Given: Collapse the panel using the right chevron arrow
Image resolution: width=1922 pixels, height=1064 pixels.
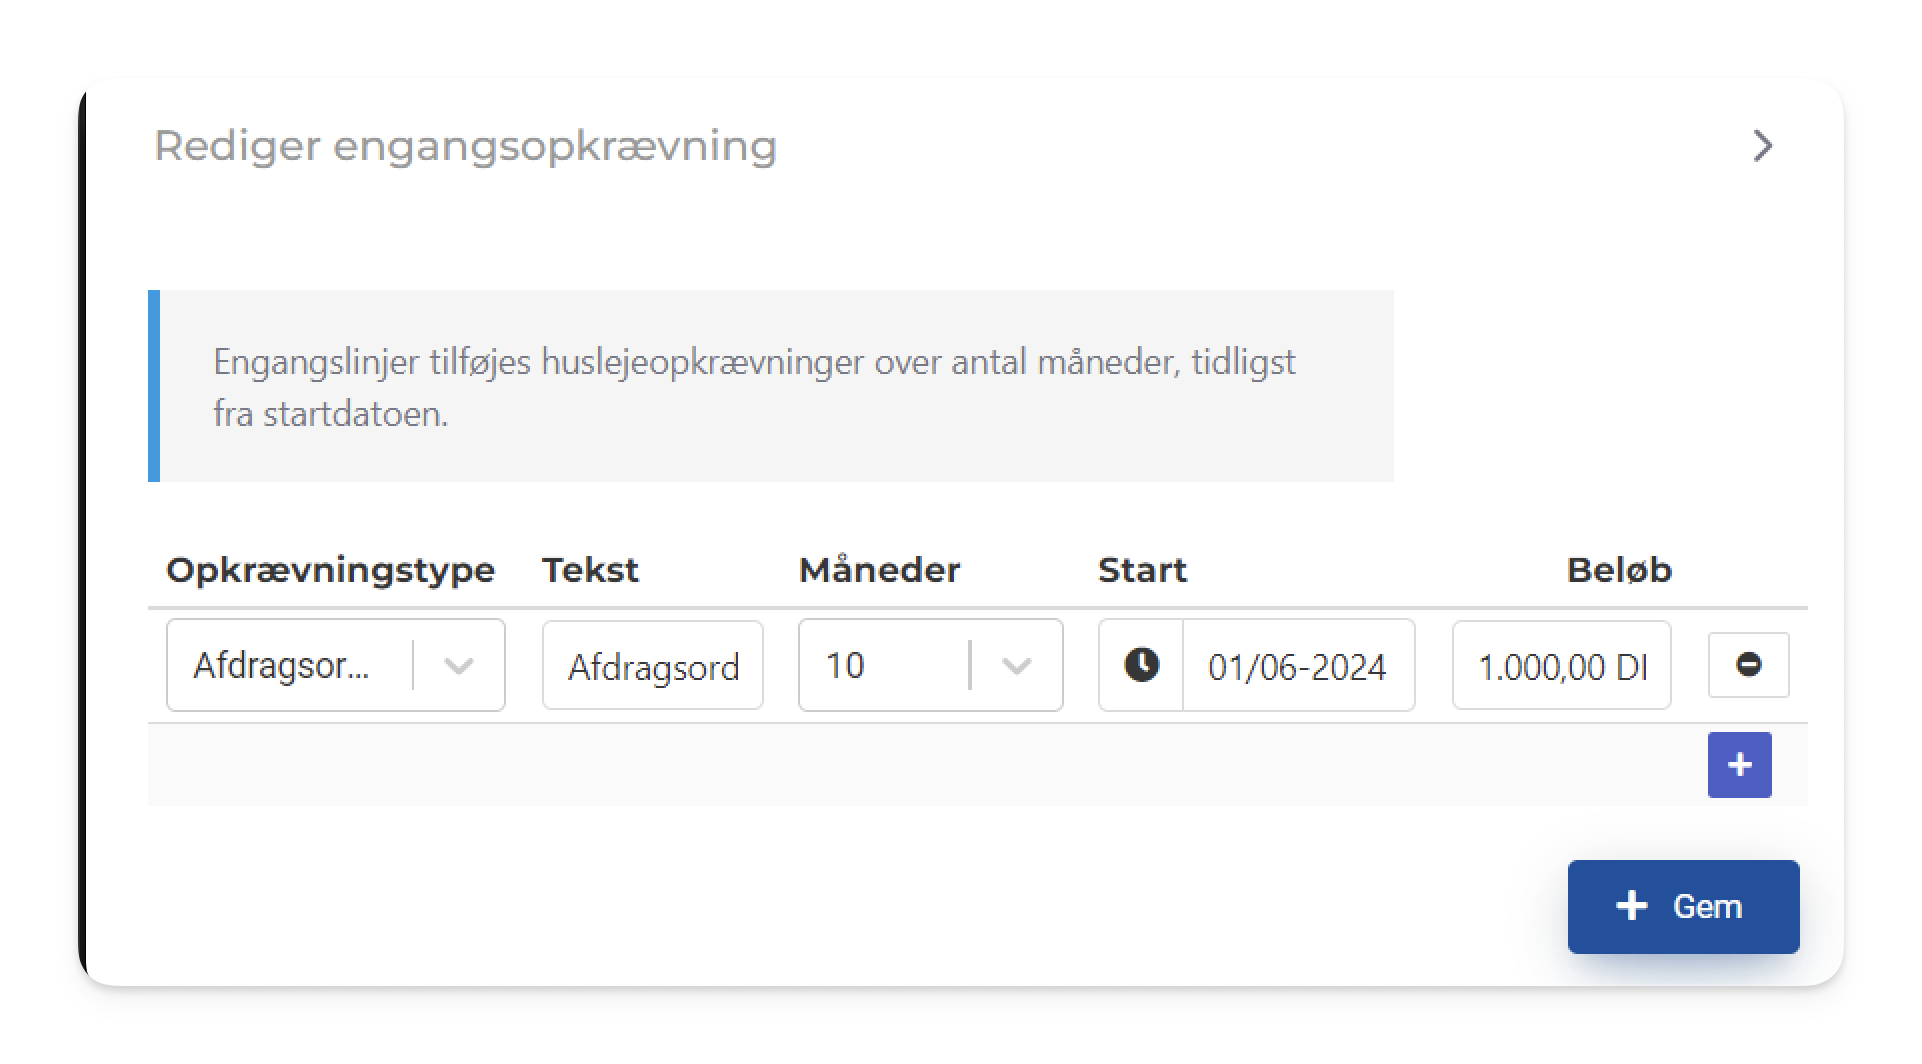Looking at the screenshot, I should (1762, 146).
